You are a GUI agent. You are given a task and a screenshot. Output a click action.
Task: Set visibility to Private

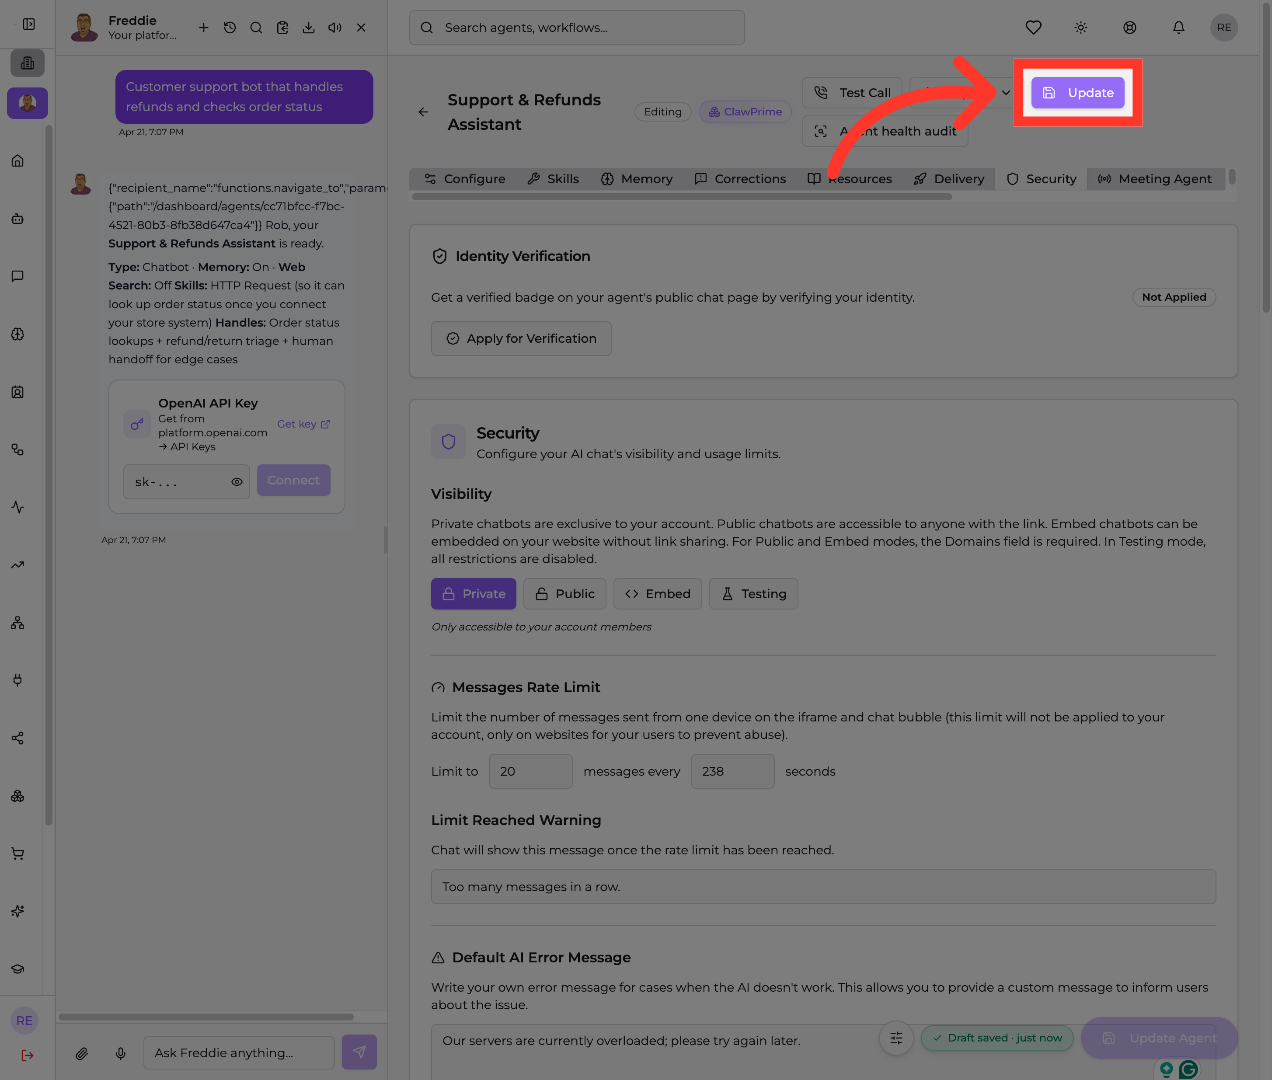[474, 594]
